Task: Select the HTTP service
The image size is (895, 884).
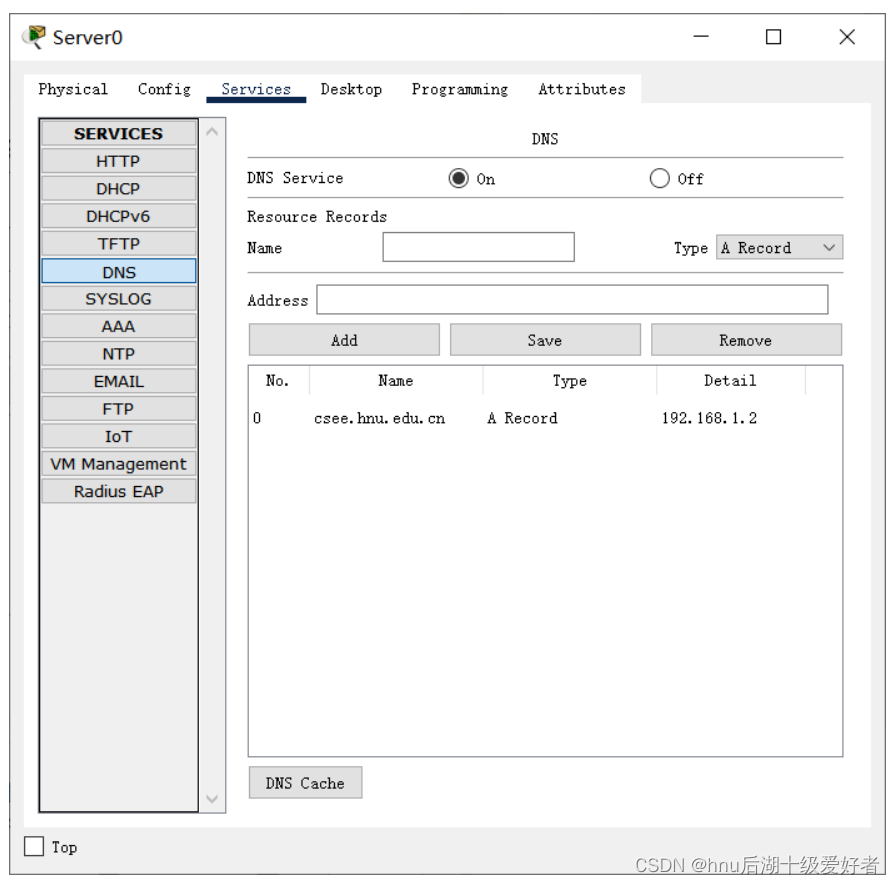Action: pos(119,162)
